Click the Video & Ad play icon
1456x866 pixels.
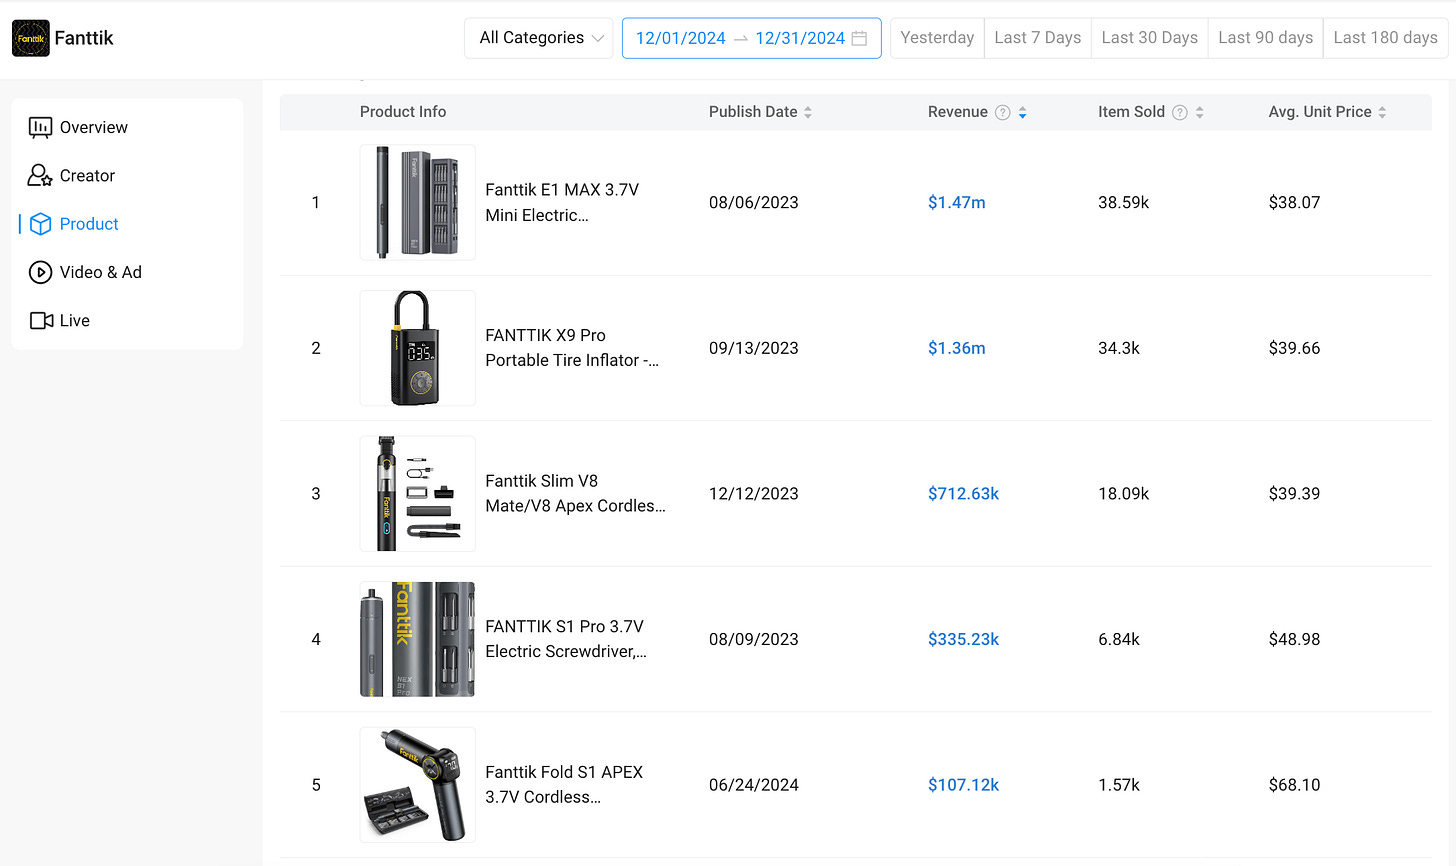pos(40,272)
